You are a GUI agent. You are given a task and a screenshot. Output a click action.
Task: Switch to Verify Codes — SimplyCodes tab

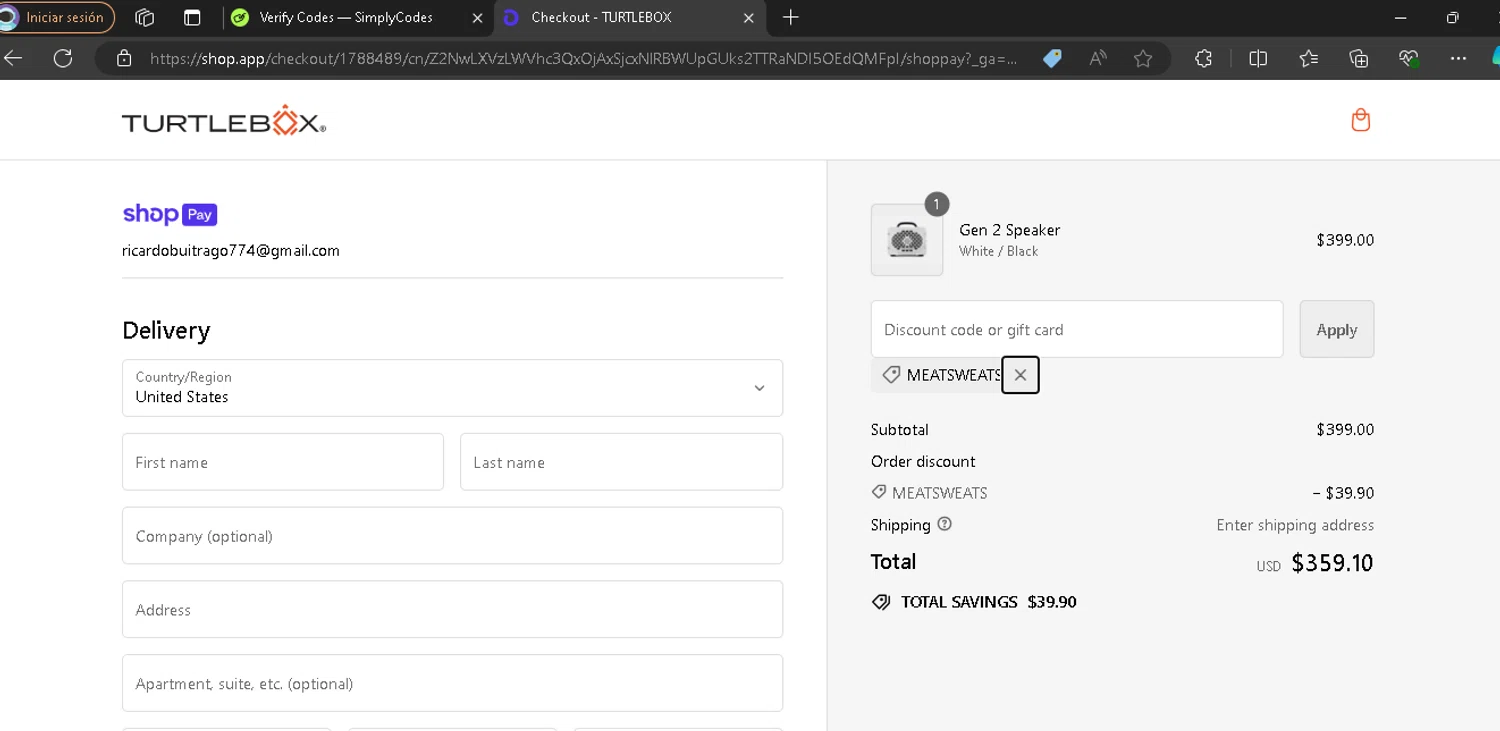coord(345,17)
